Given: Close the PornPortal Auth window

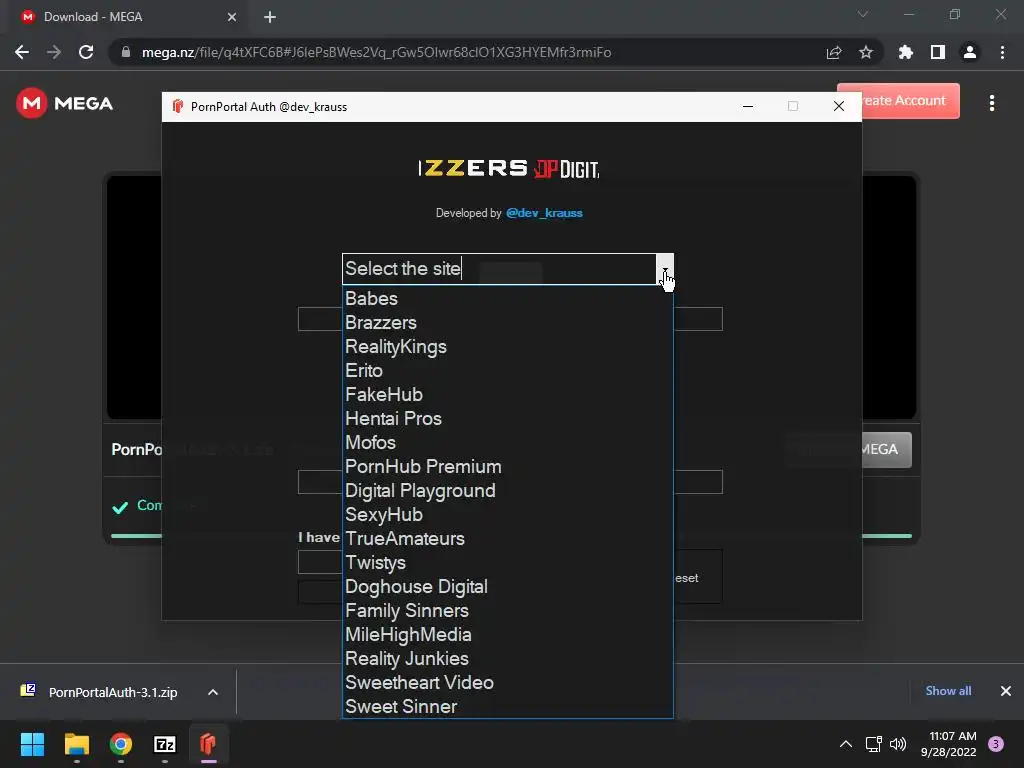Looking at the screenshot, I should pyautogui.click(x=839, y=106).
